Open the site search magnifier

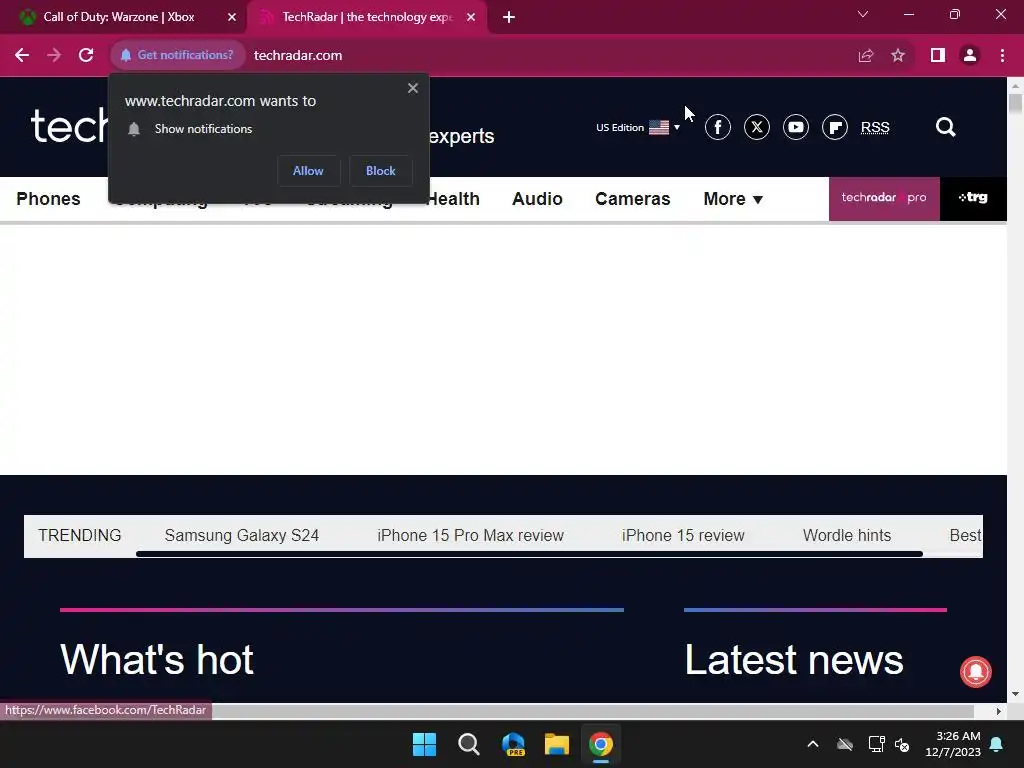946,127
